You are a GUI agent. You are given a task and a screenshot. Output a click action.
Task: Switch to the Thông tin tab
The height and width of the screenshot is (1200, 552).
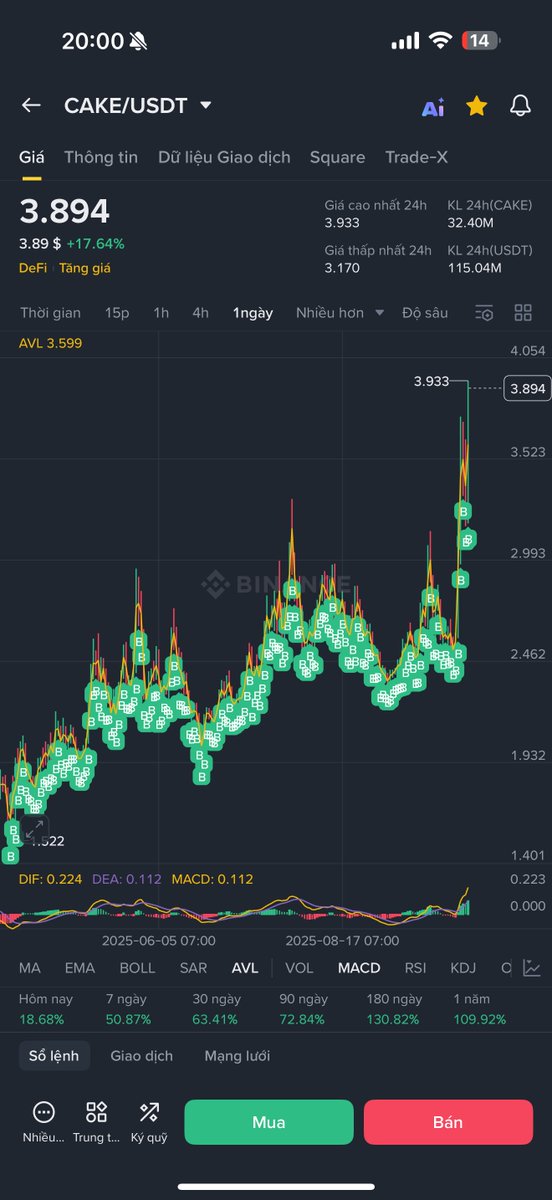[101, 157]
